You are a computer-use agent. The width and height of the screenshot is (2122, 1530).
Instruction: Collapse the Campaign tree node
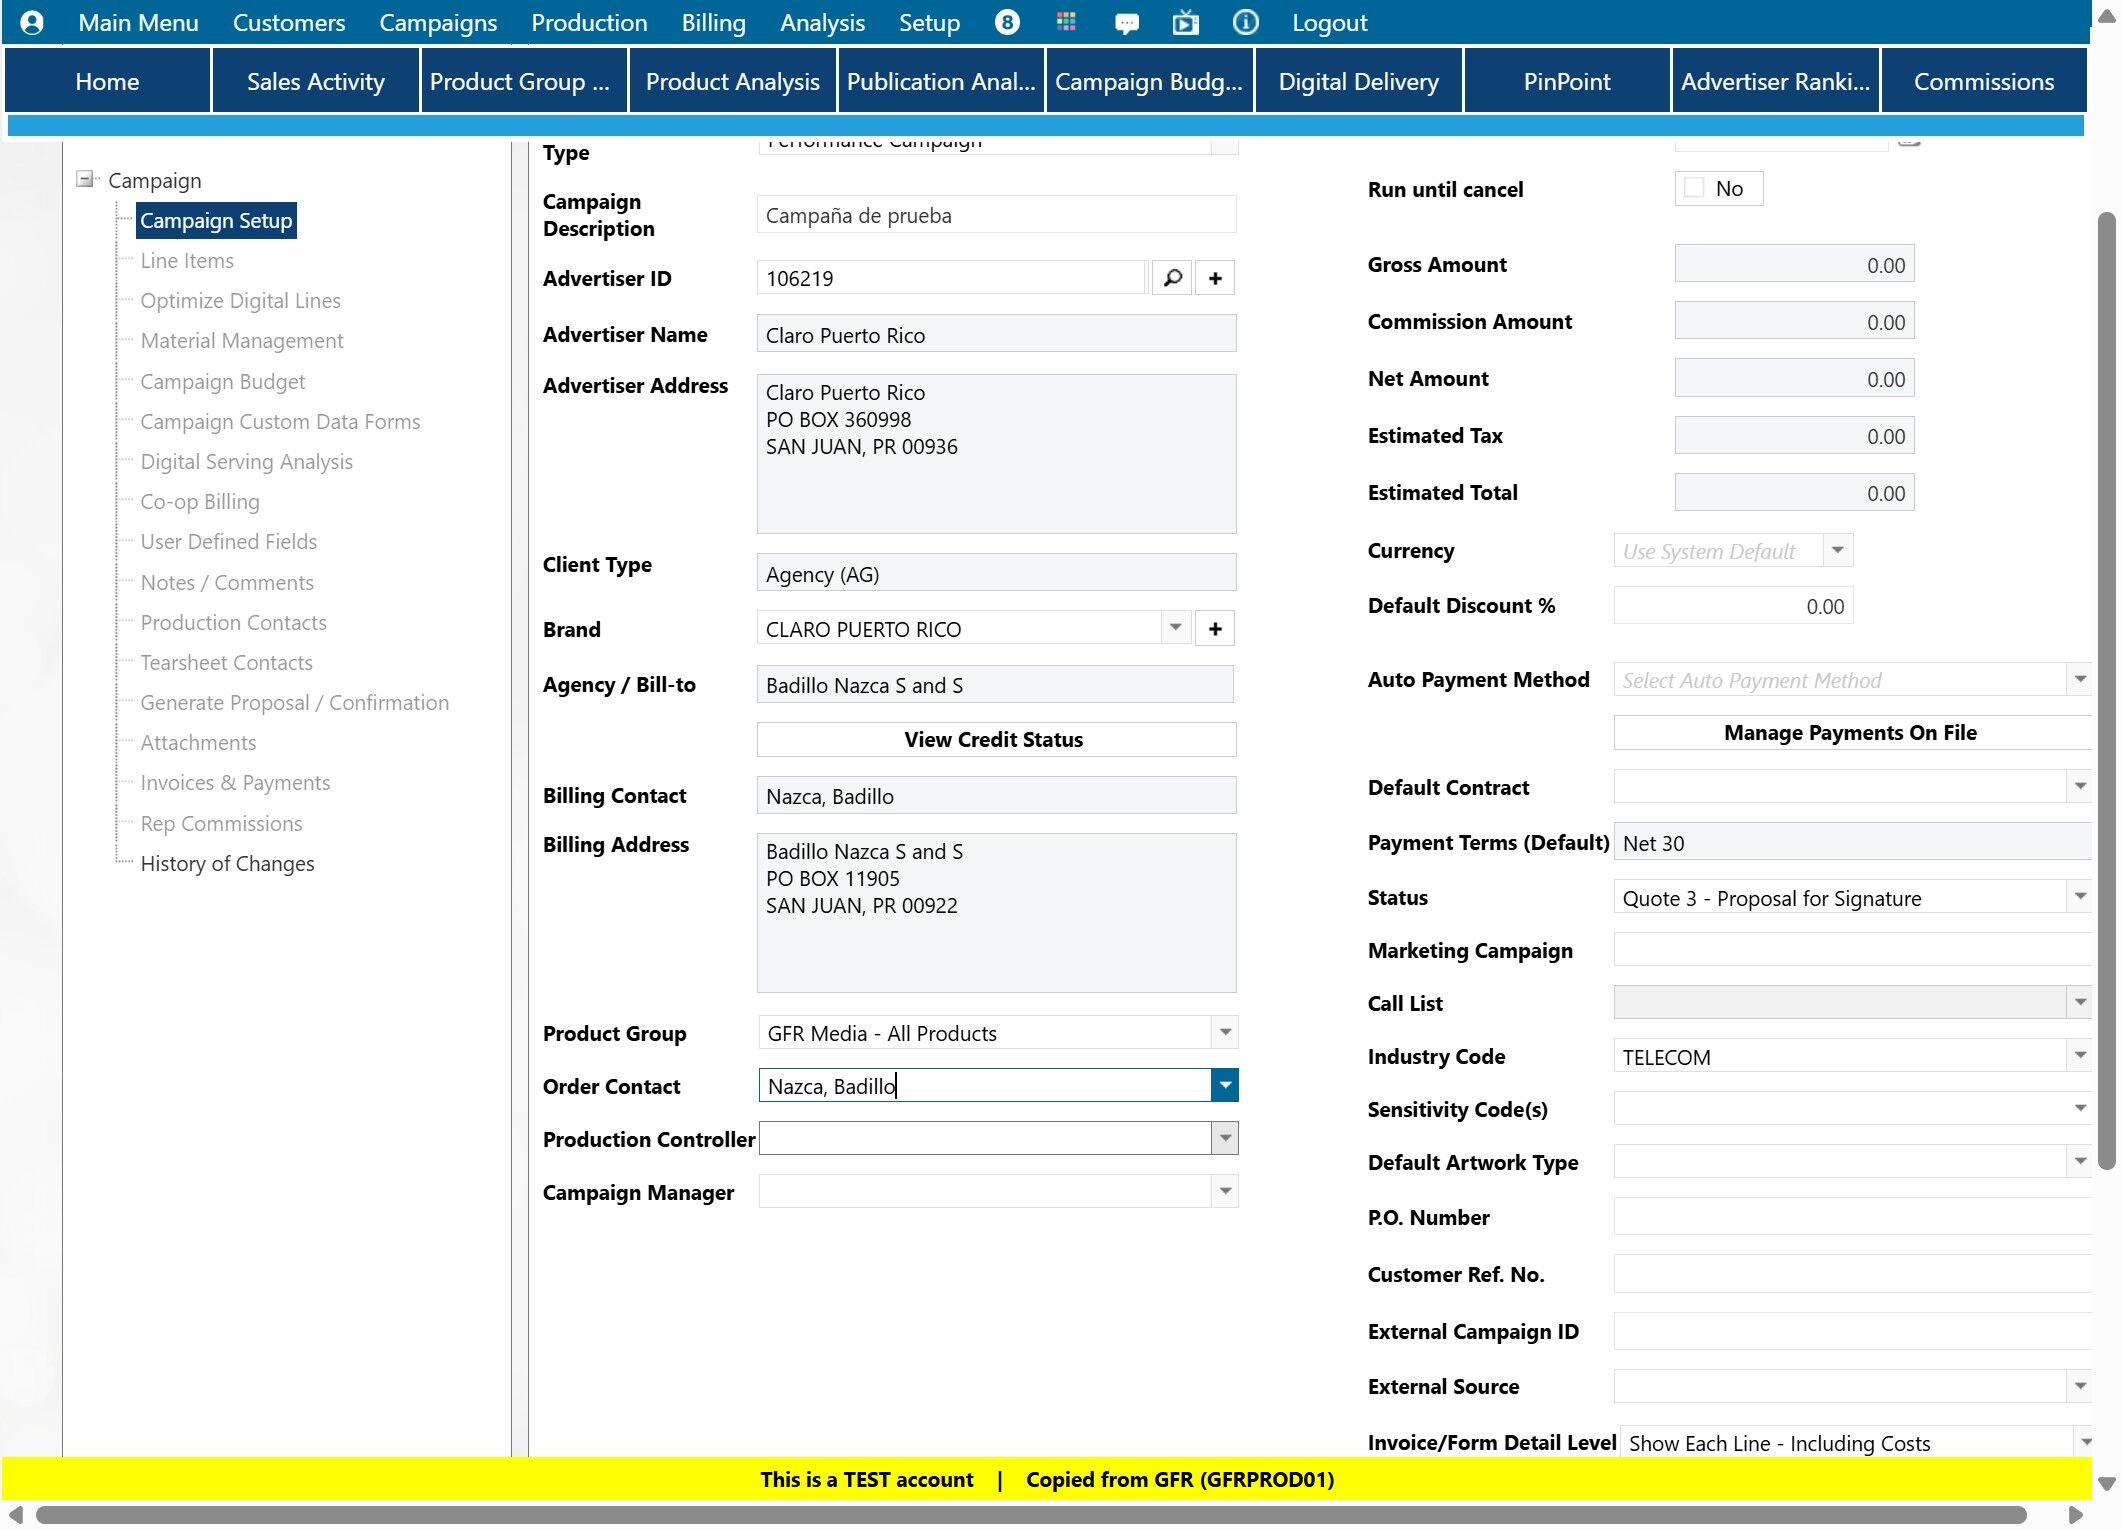tap(86, 180)
